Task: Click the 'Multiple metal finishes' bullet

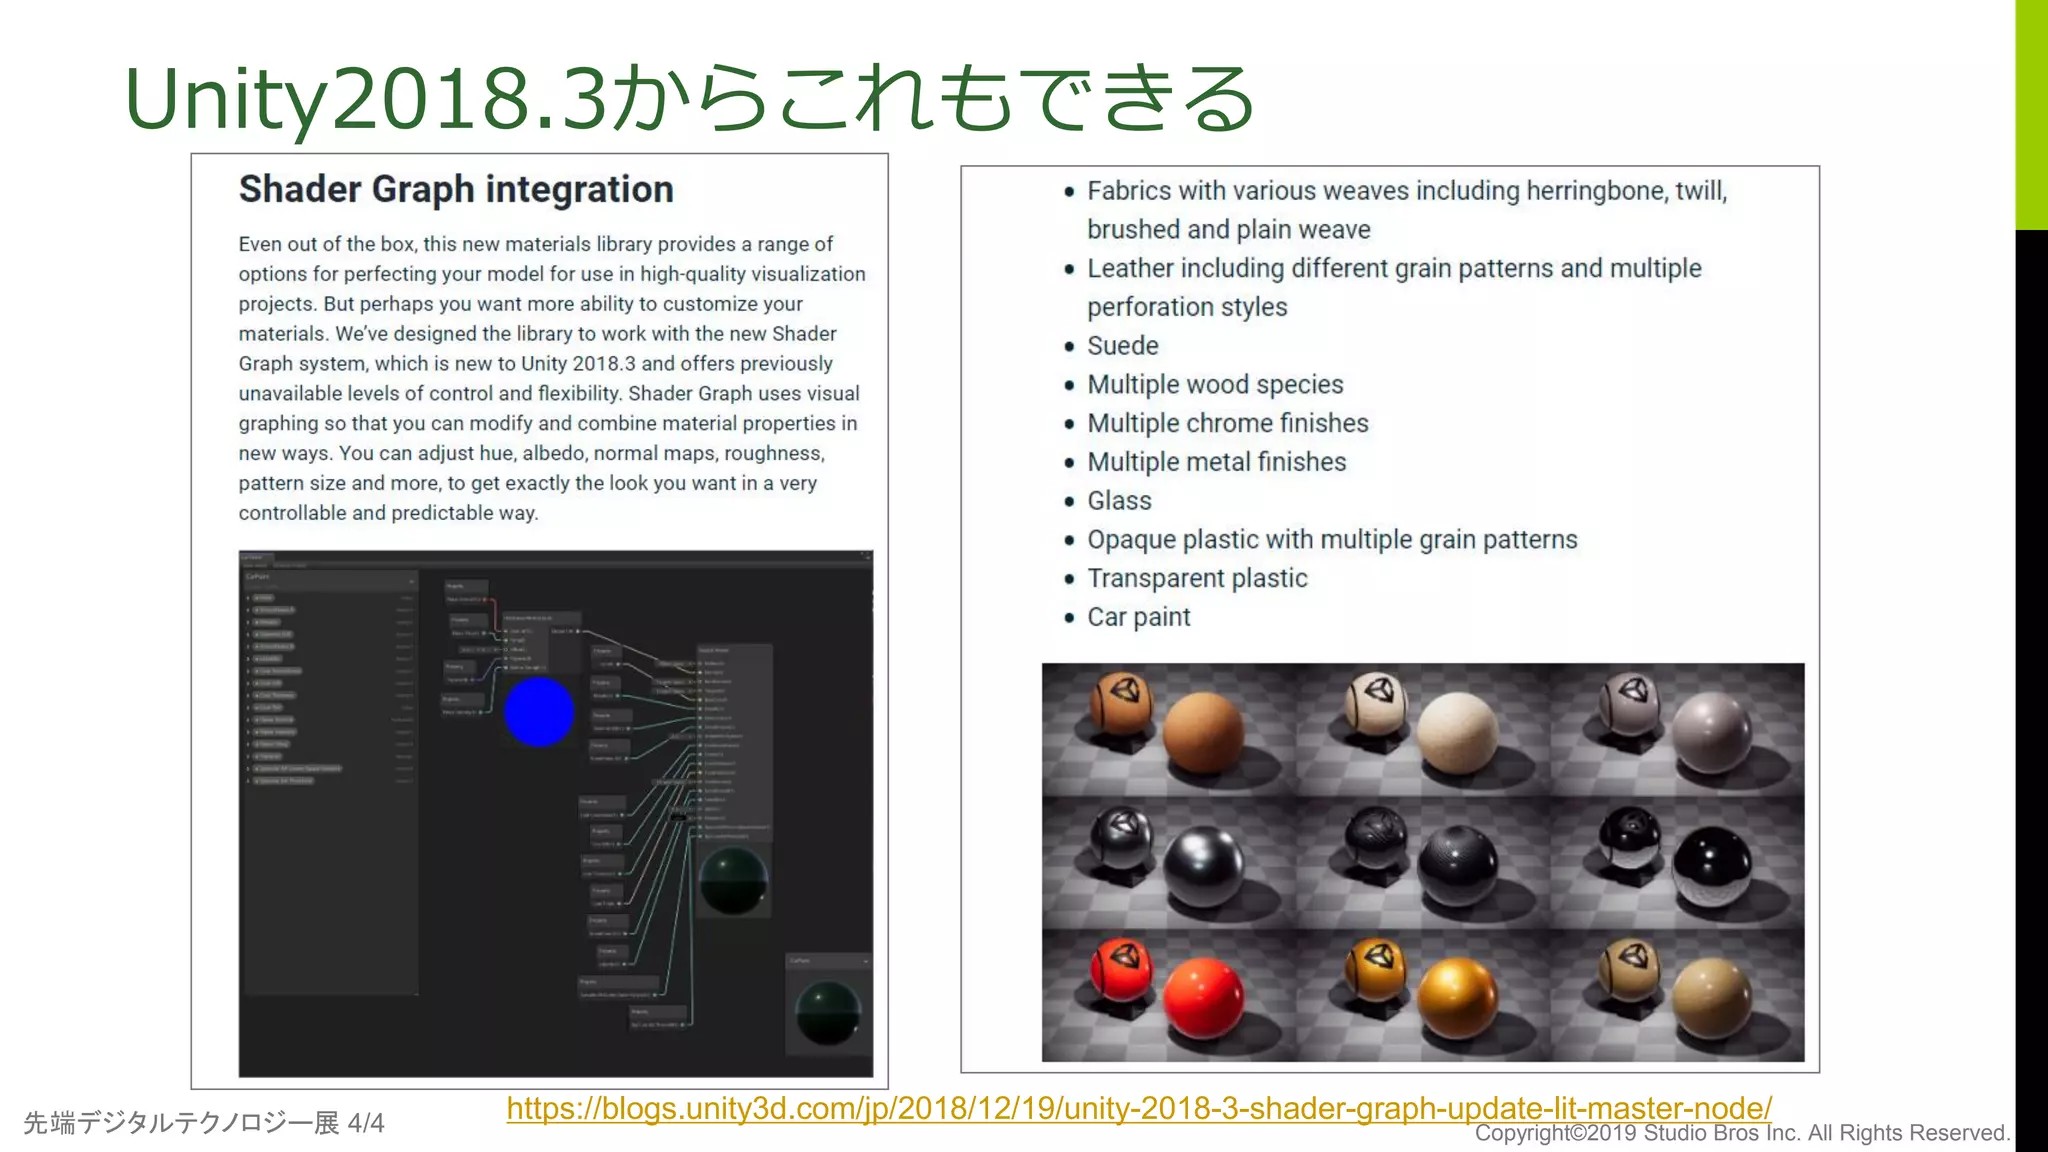Action: click(x=1216, y=462)
